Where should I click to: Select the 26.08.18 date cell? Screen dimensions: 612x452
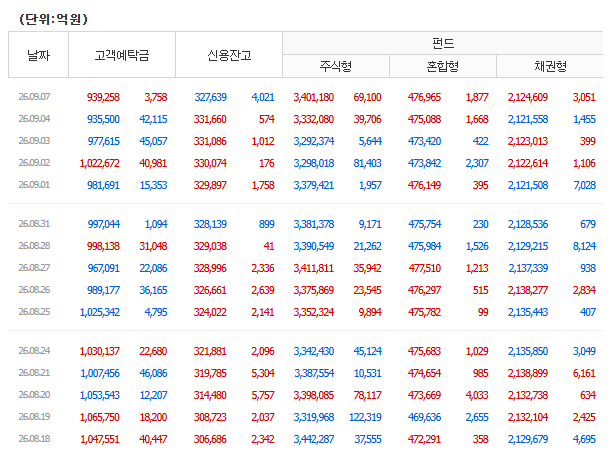click(x=34, y=439)
